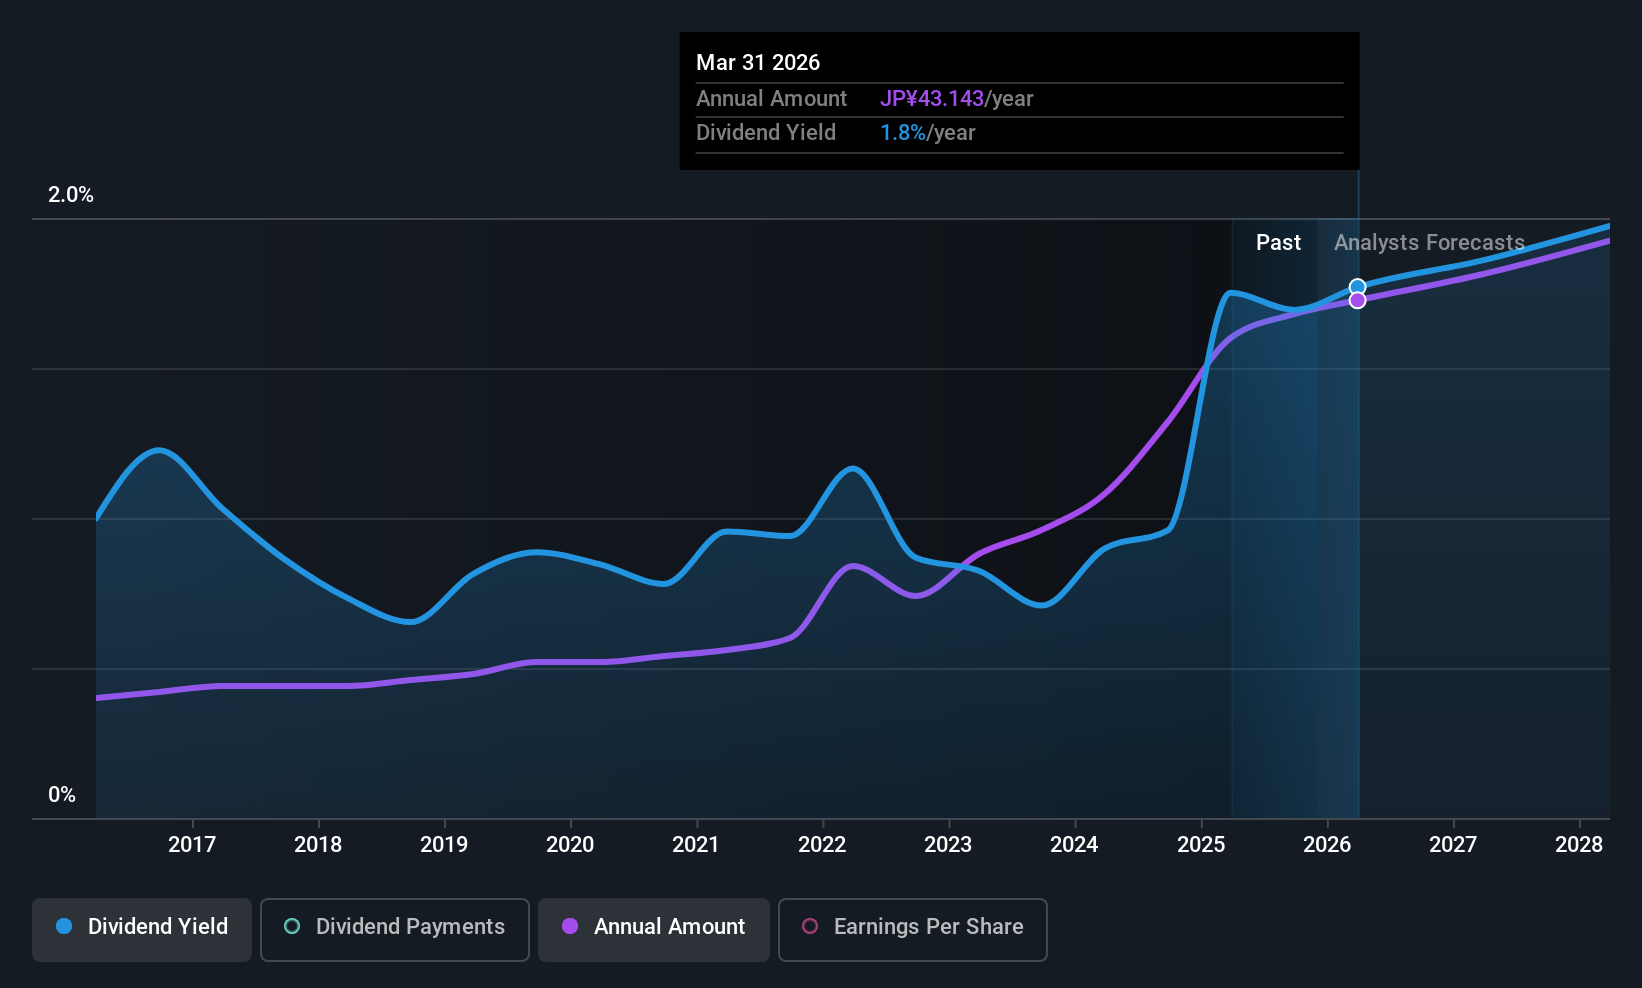
Task: Toggle the Dividend Yield legend button
Action: [142, 928]
